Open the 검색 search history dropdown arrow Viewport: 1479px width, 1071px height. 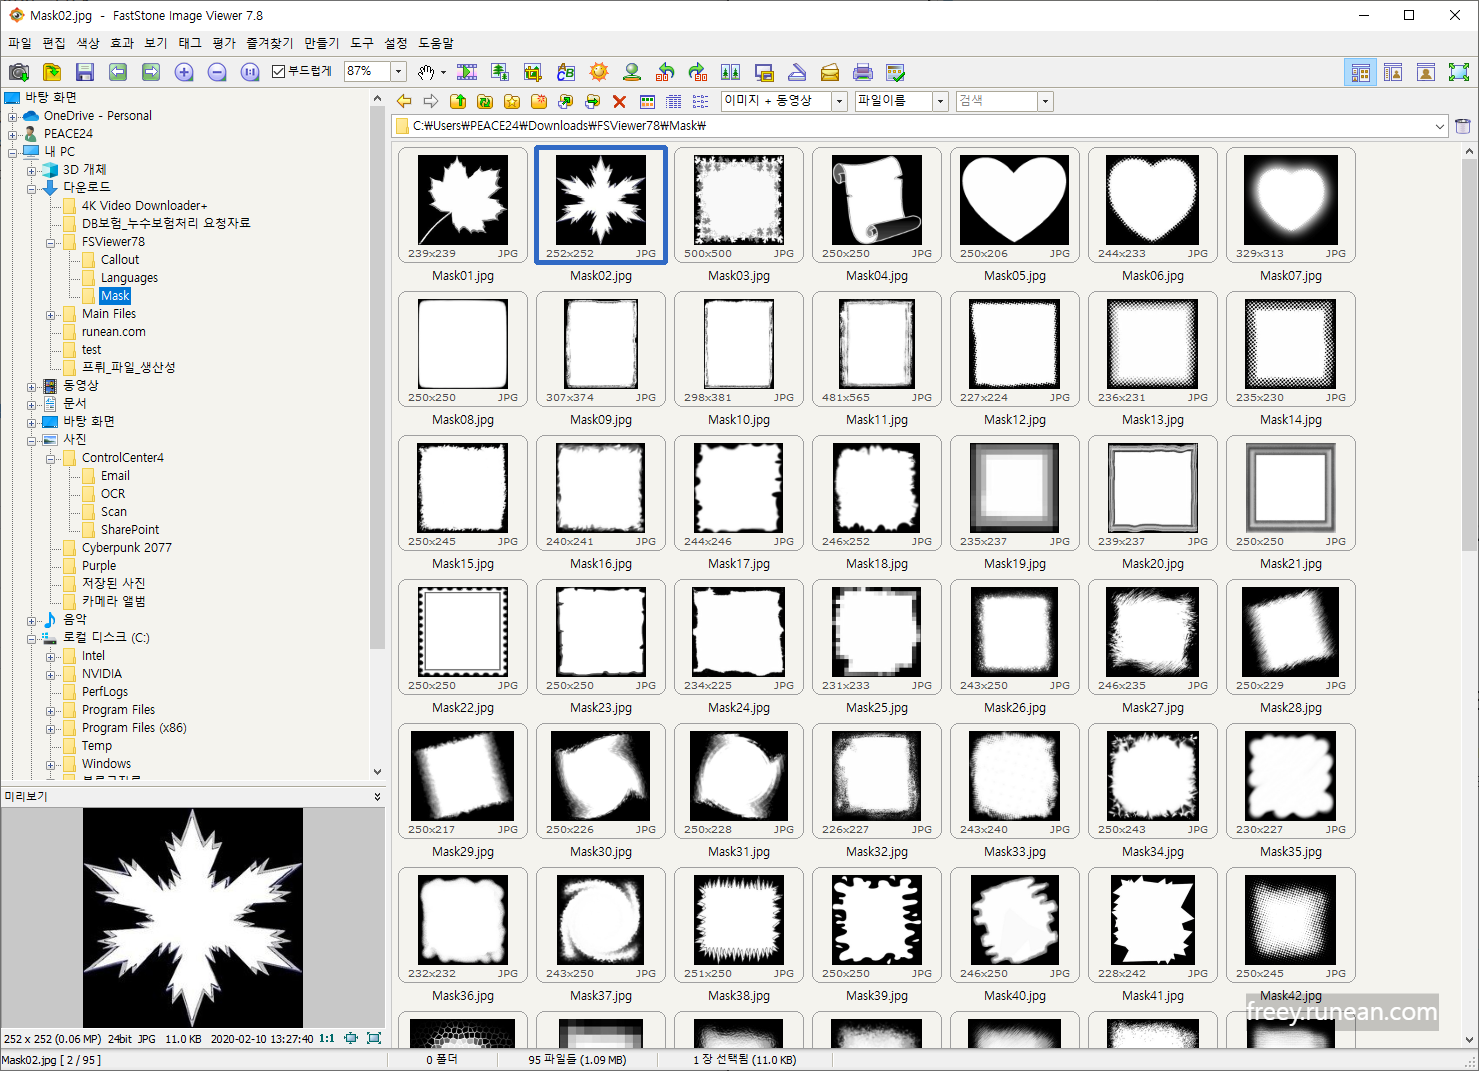[x=1045, y=101]
